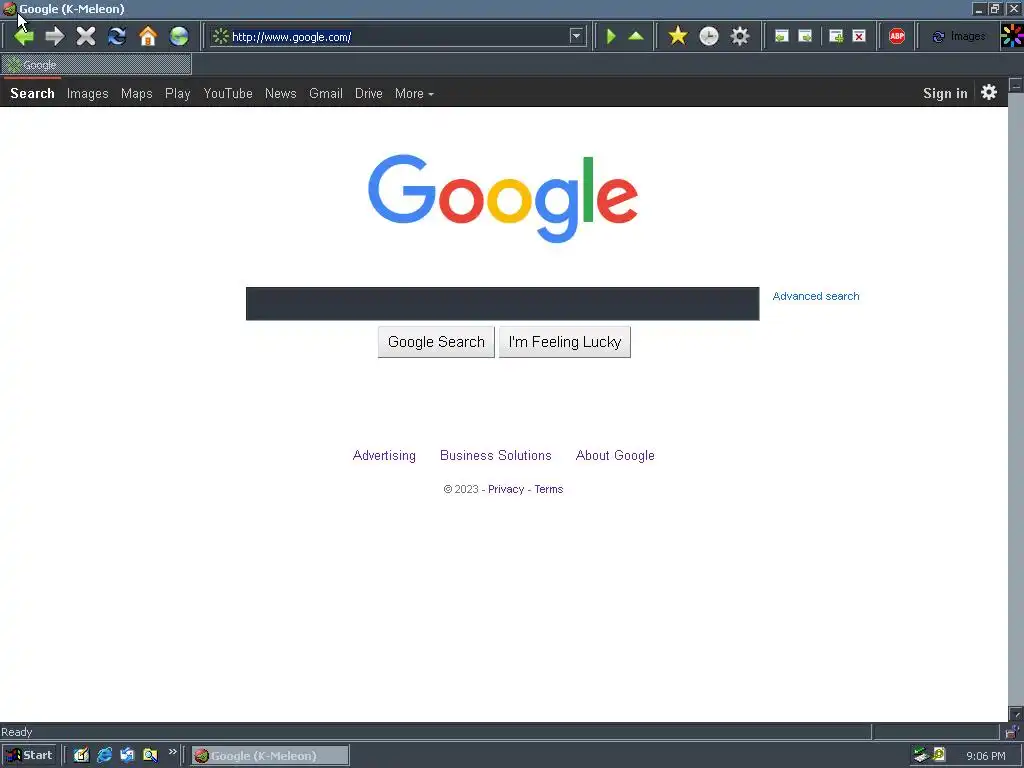Select Google (K-Meleon) taskbar button
The width and height of the screenshot is (1024, 768).
[x=270, y=756]
